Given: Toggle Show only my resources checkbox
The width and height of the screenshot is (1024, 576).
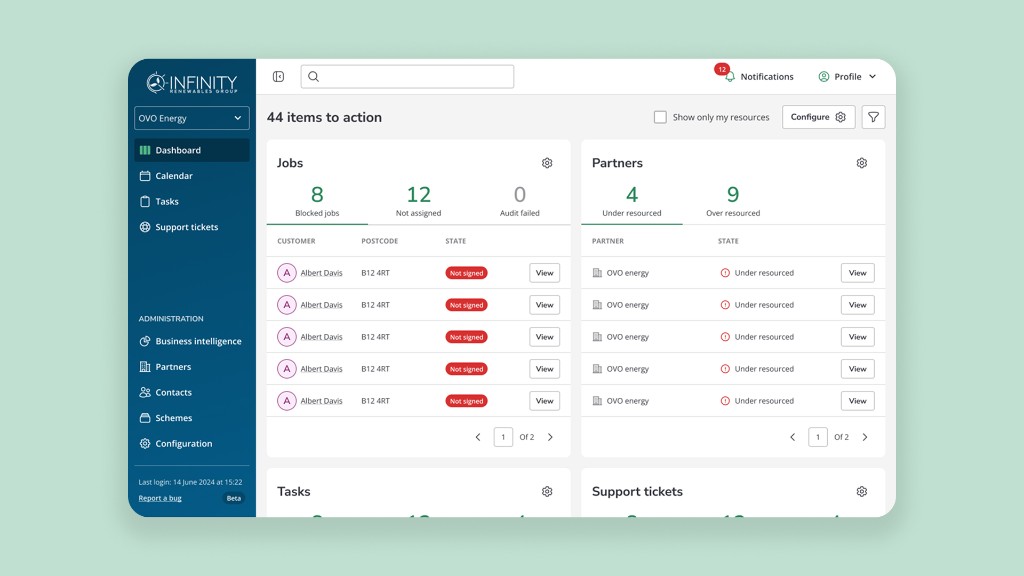Looking at the screenshot, I should coord(660,117).
